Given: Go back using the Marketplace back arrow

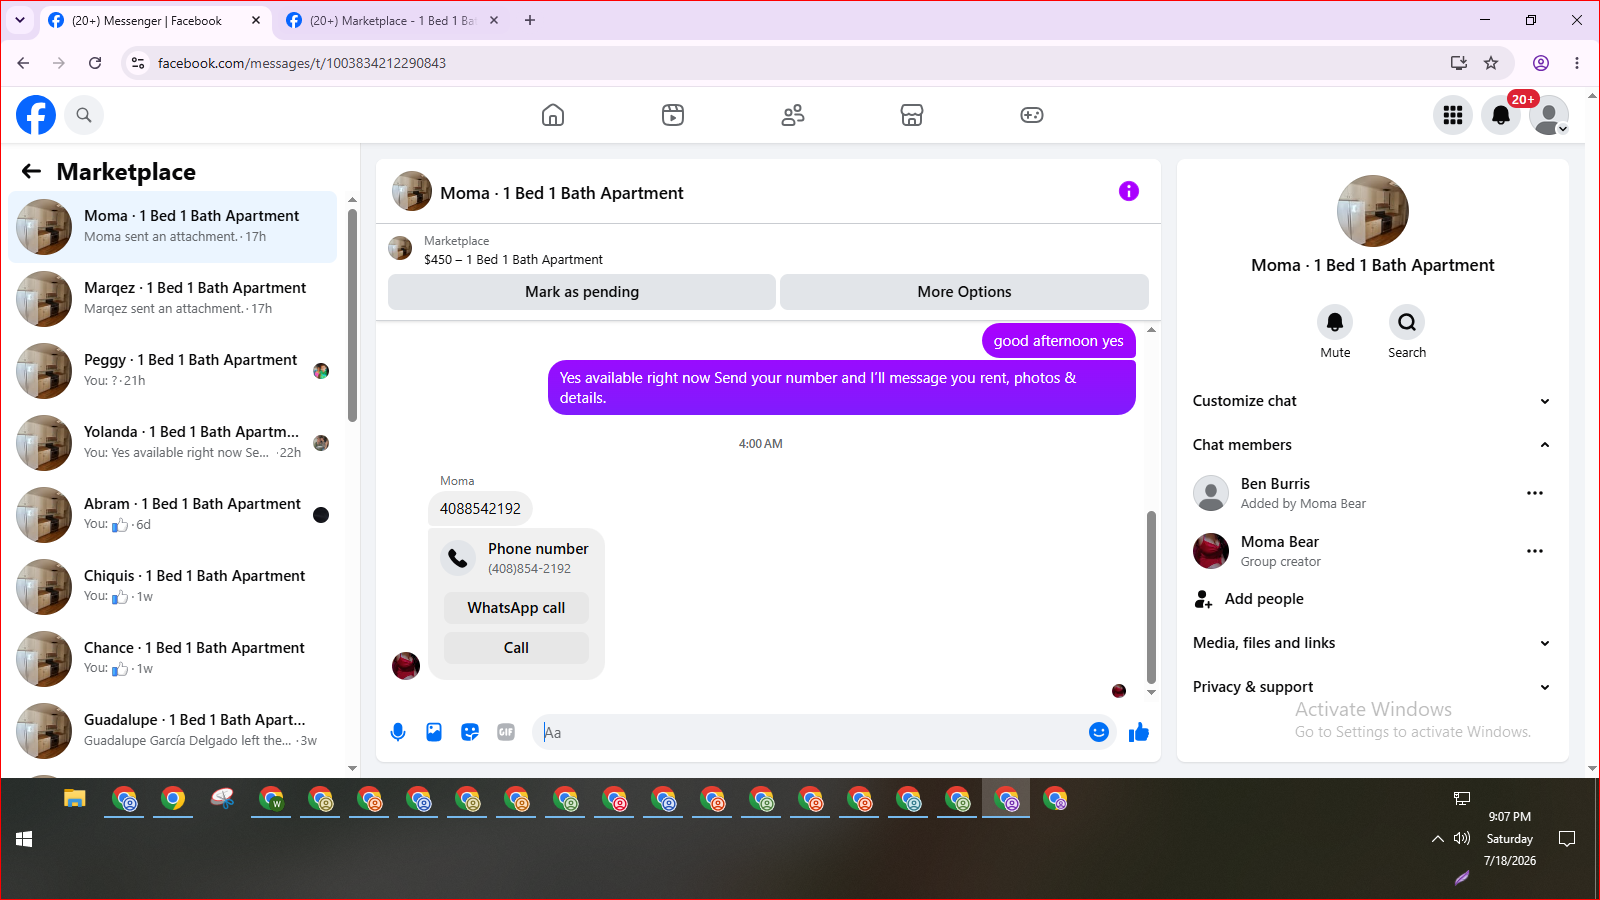Looking at the screenshot, I should point(32,171).
